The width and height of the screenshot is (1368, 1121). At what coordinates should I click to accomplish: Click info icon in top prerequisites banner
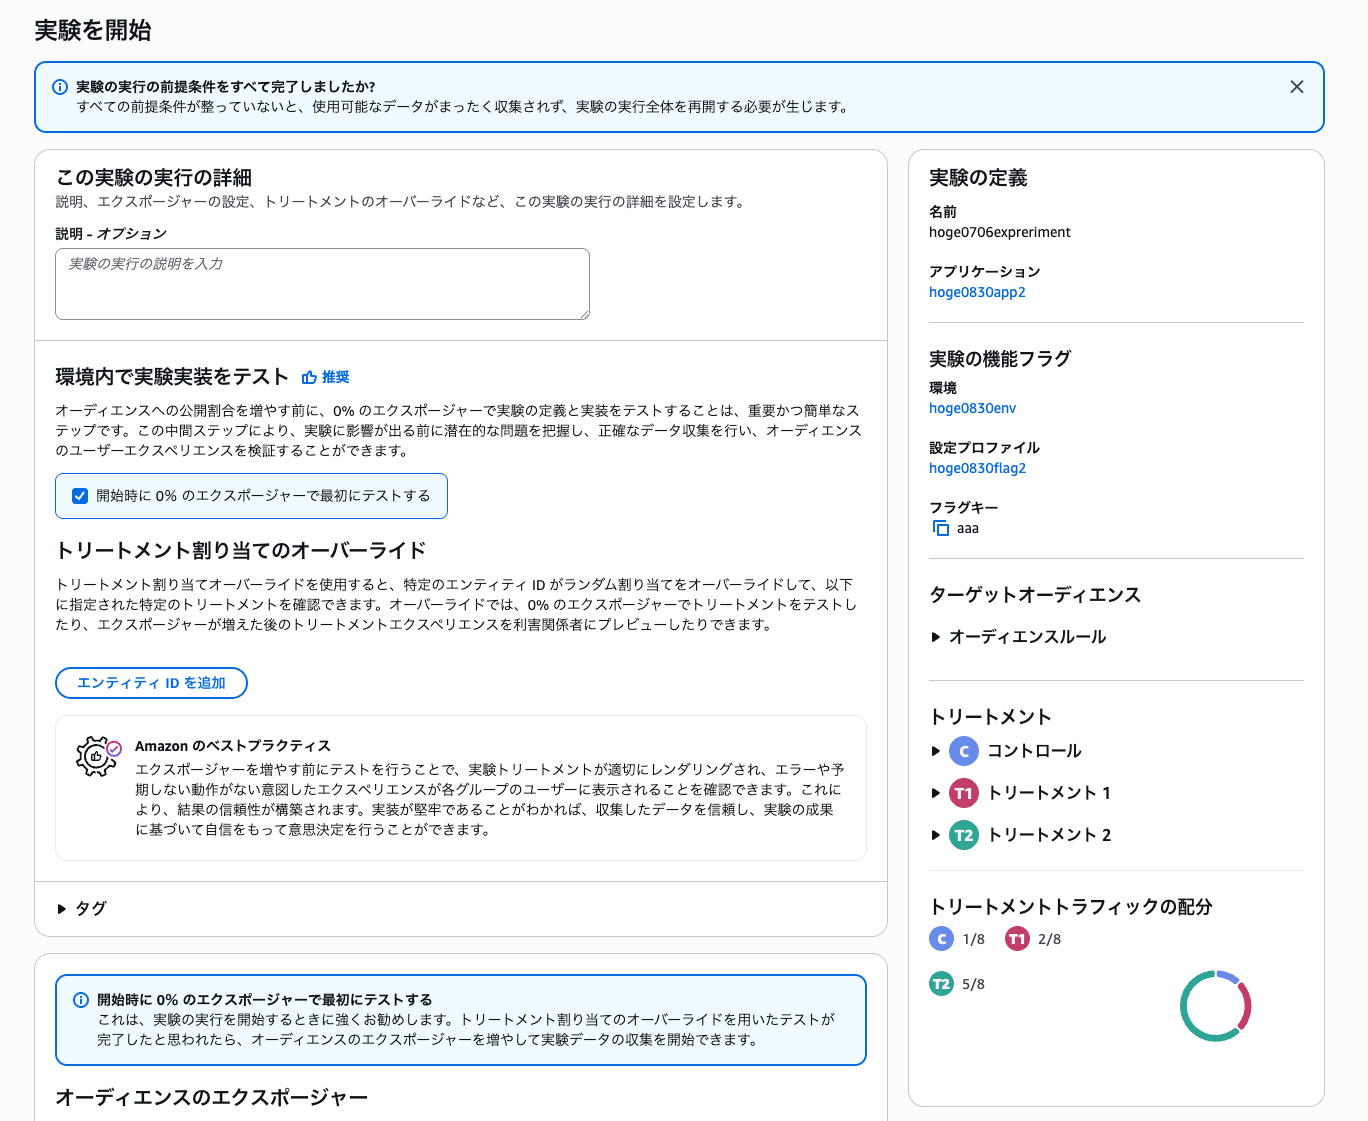click(x=60, y=87)
